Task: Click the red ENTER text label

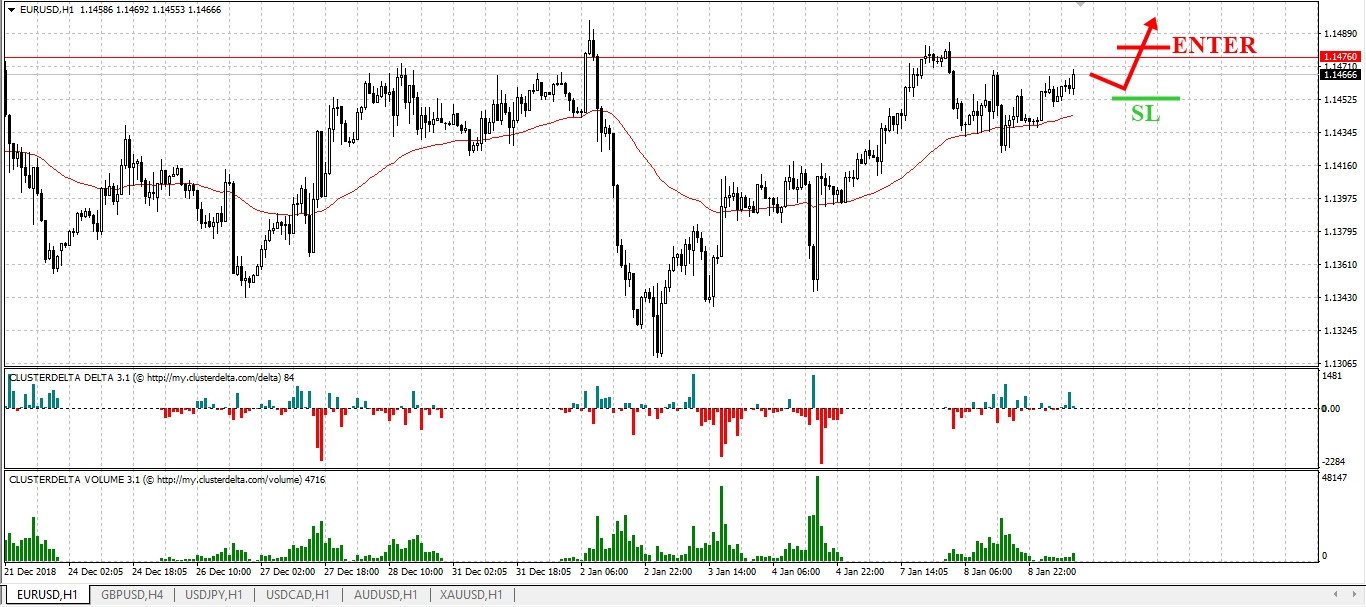Action: (1214, 45)
